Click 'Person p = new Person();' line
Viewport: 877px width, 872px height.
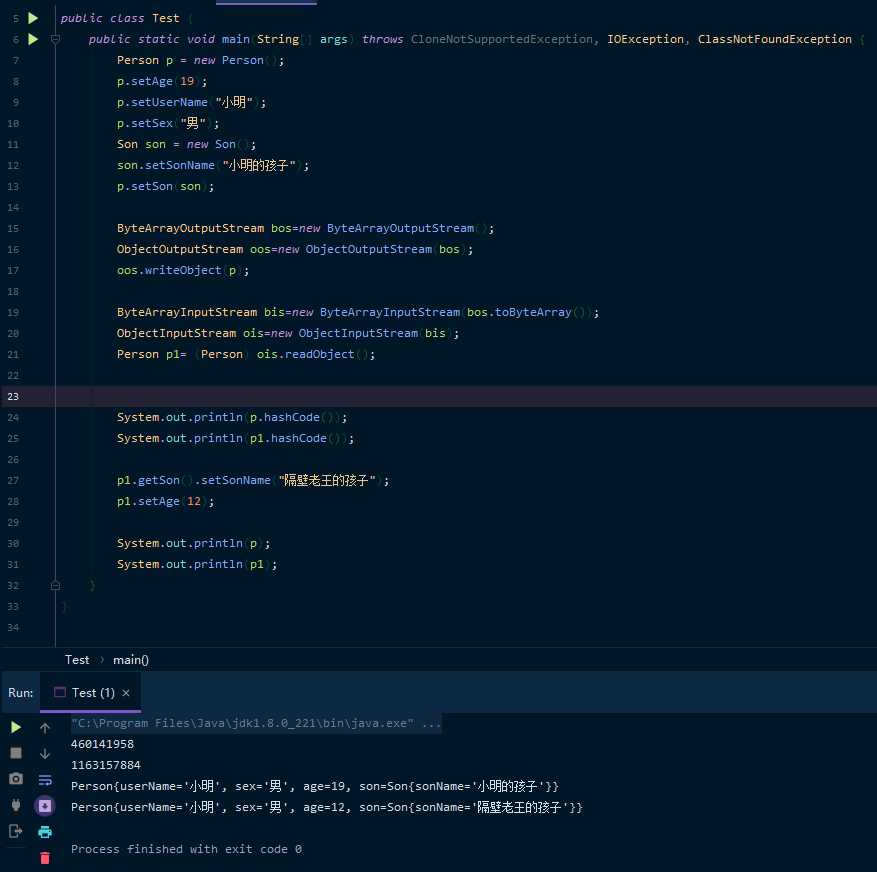pyautogui.click(x=200, y=60)
